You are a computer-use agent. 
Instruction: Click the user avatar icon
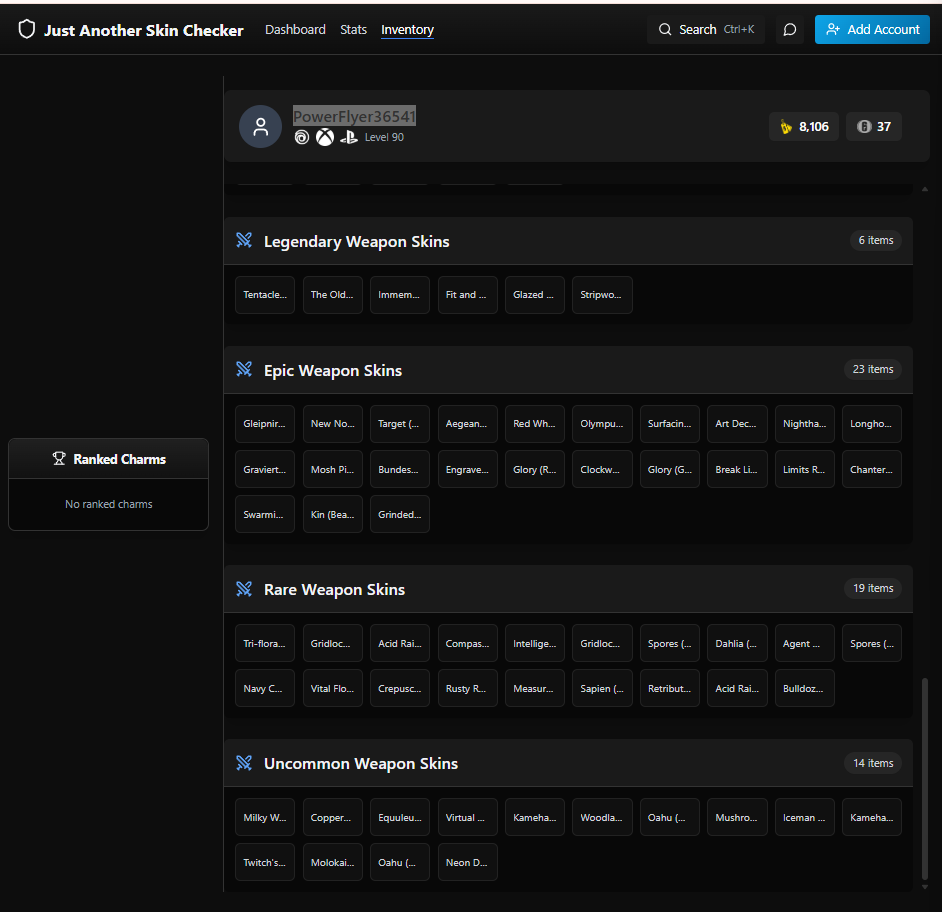[x=260, y=127]
